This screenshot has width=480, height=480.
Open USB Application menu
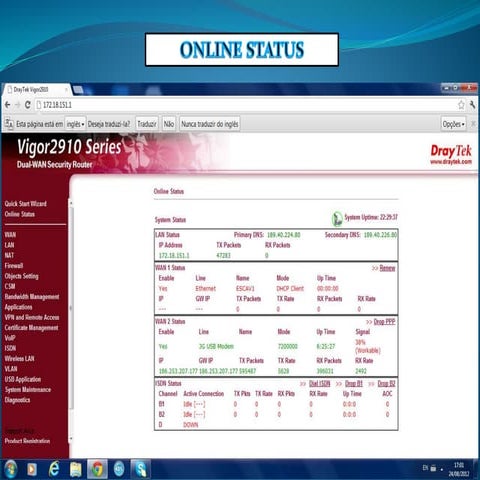click(23, 379)
